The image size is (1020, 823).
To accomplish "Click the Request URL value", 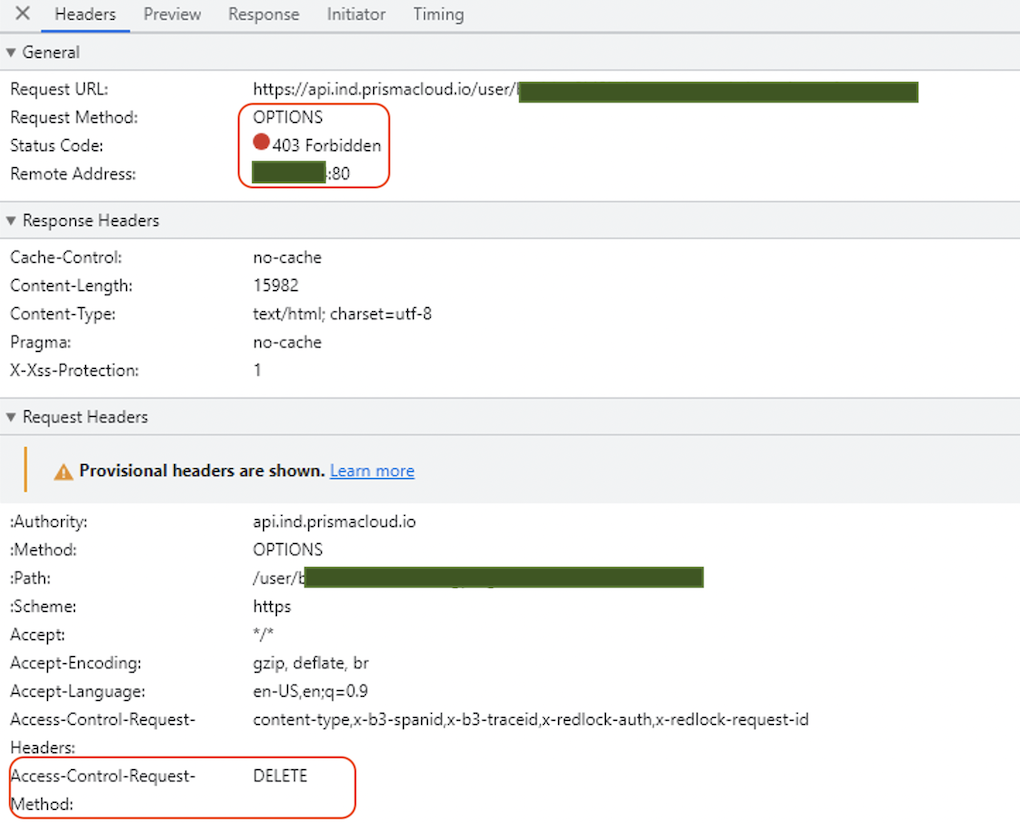I will point(390,89).
